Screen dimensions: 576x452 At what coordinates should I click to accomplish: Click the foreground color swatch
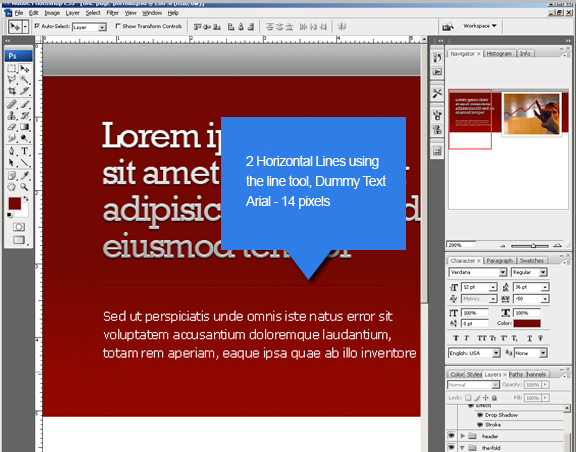pos(14,203)
